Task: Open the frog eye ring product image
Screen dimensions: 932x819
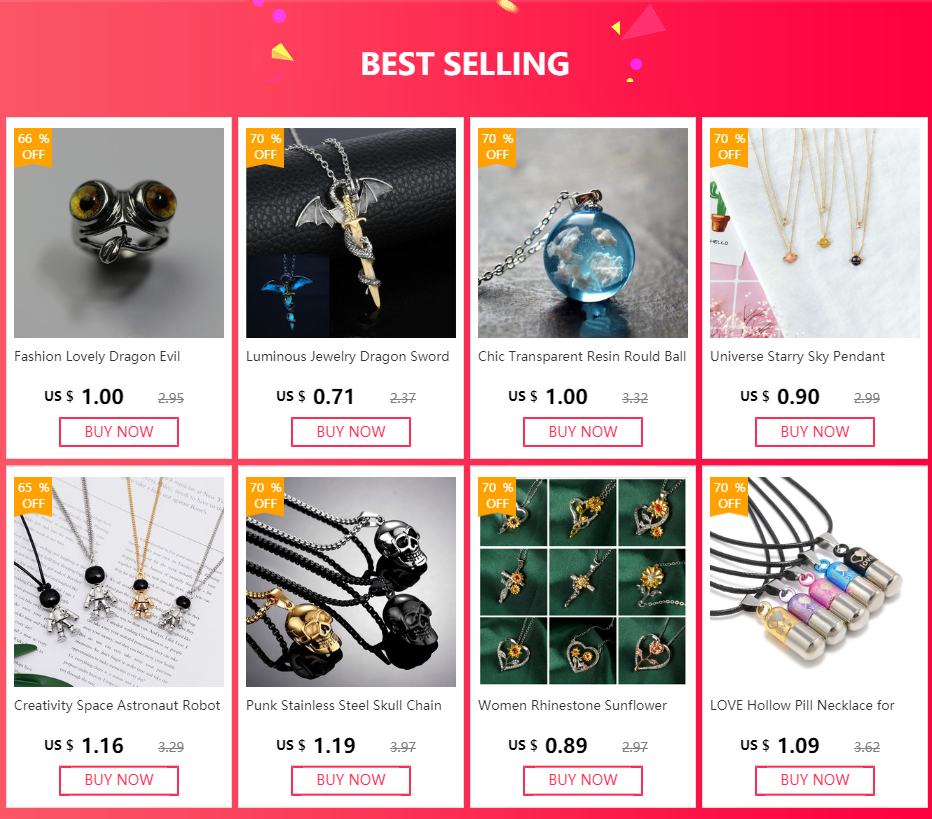Action: (x=119, y=233)
